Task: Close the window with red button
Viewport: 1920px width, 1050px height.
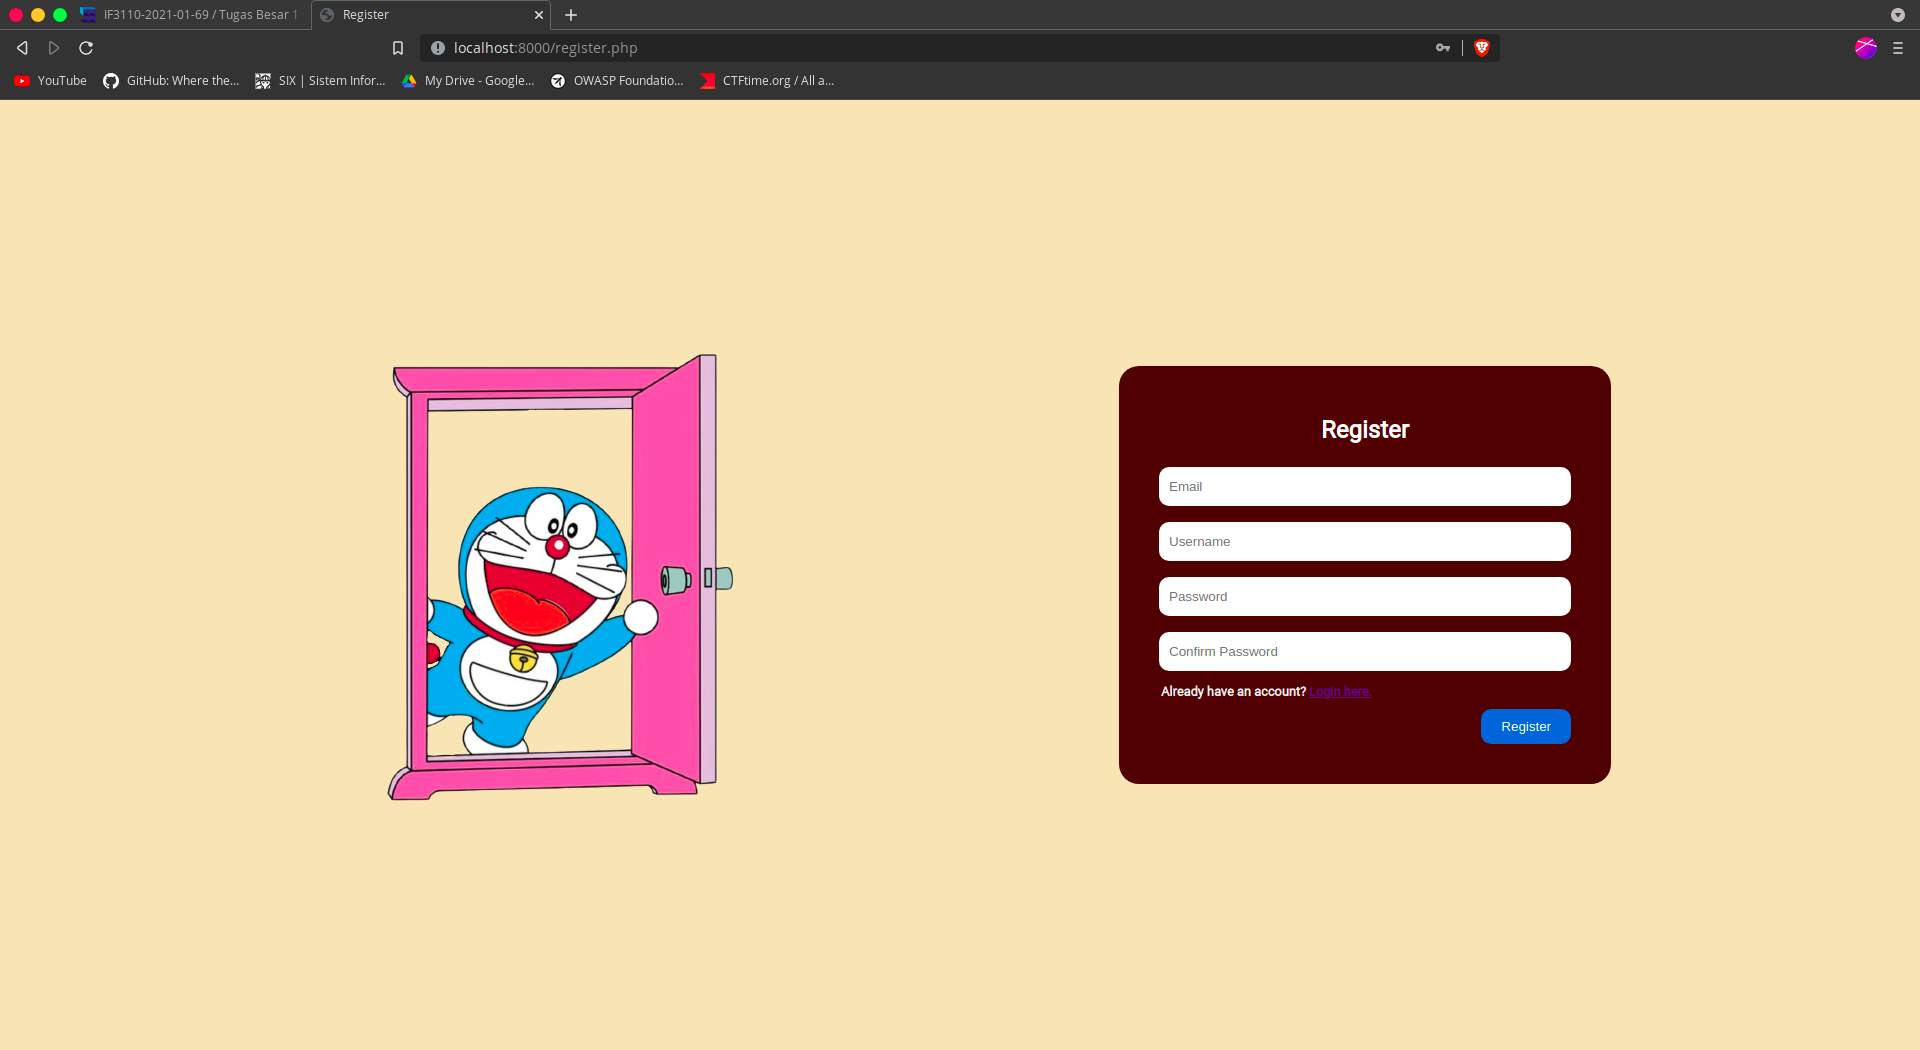Action: point(16,15)
